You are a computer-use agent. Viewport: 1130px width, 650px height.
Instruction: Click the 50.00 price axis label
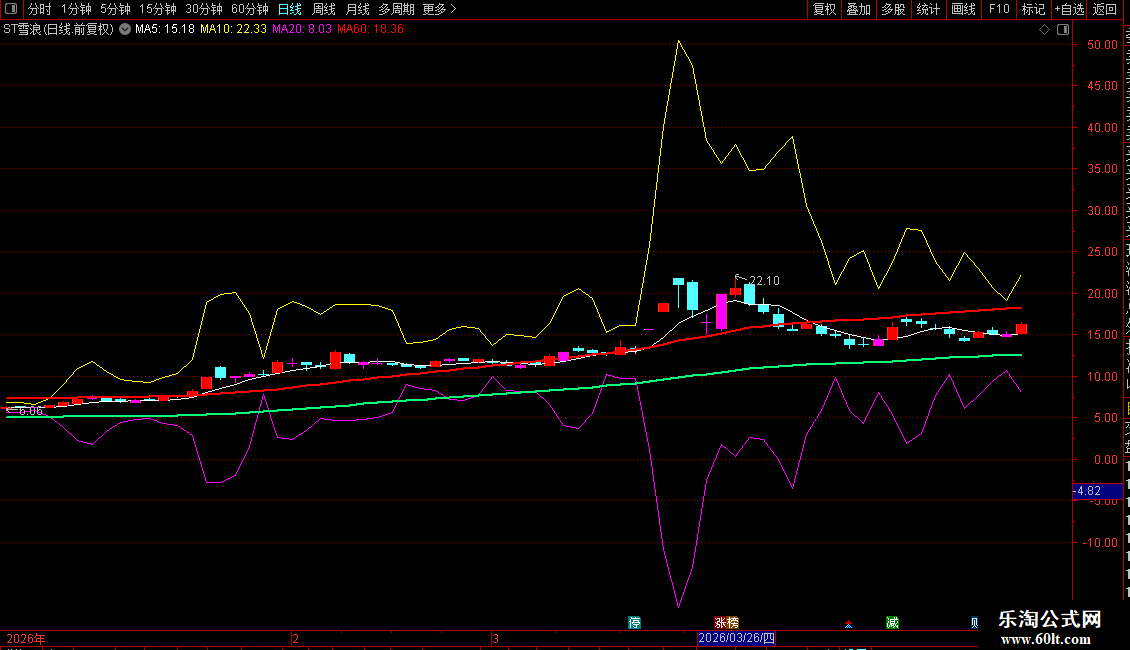click(1102, 45)
